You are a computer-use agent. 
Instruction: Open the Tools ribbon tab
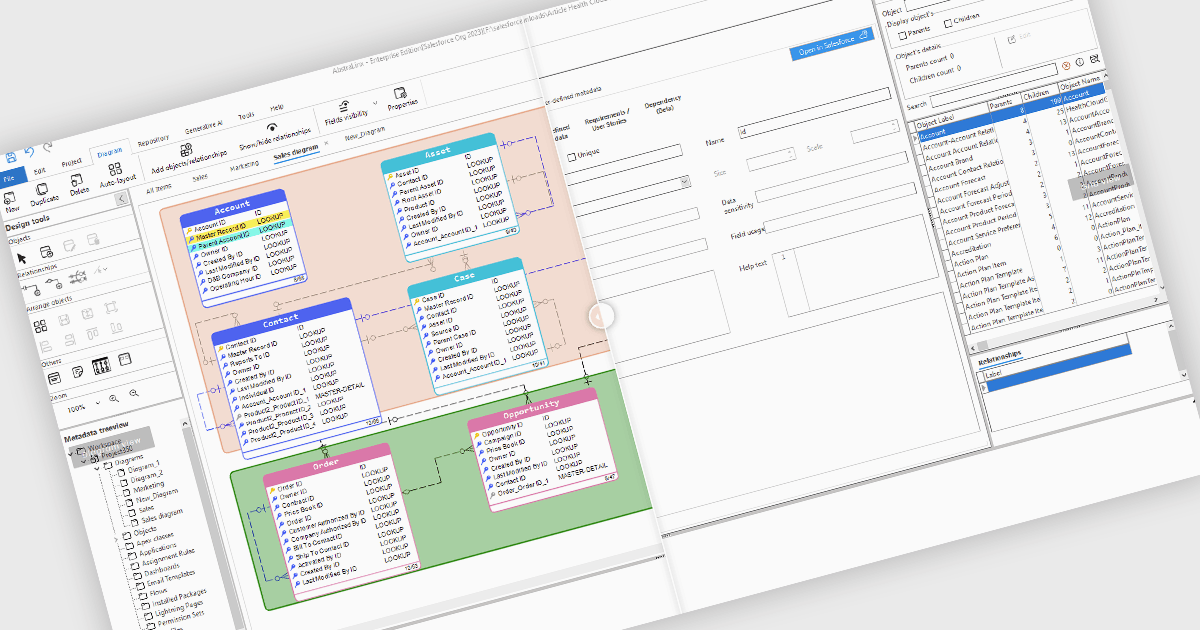click(x=246, y=117)
